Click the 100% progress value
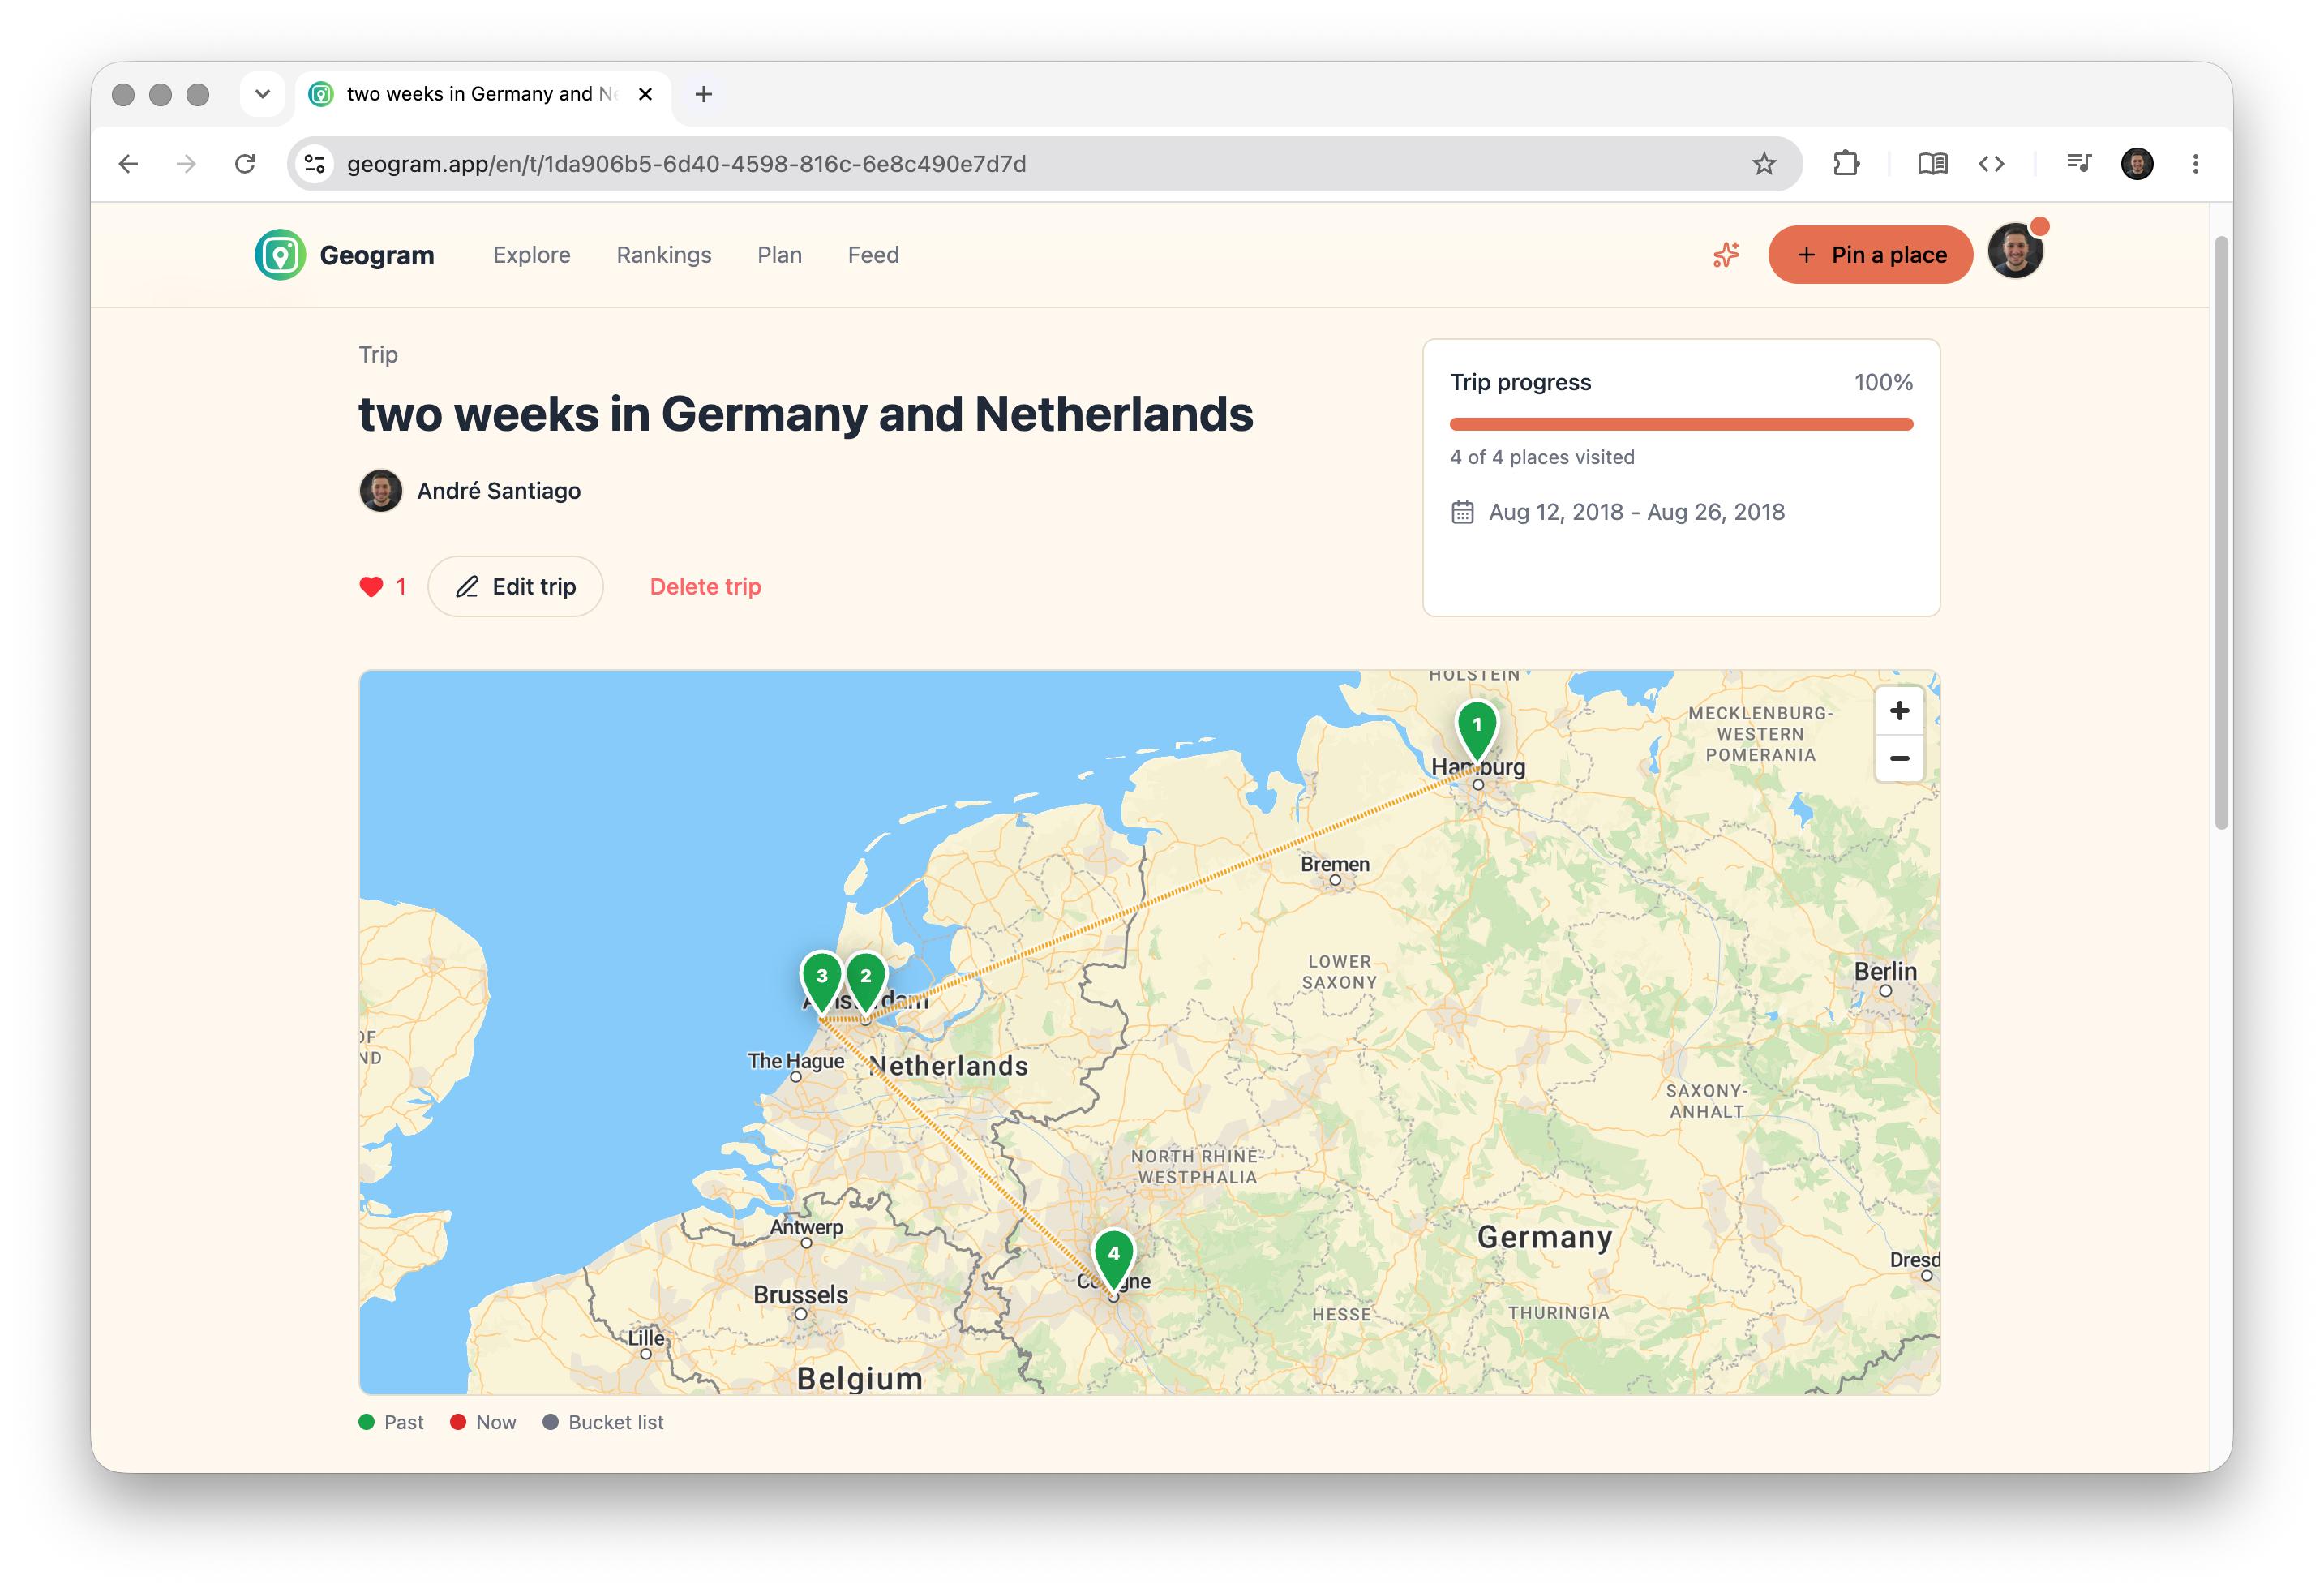The height and width of the screenshot is (1593, 2324). [x=1883, y=382]
